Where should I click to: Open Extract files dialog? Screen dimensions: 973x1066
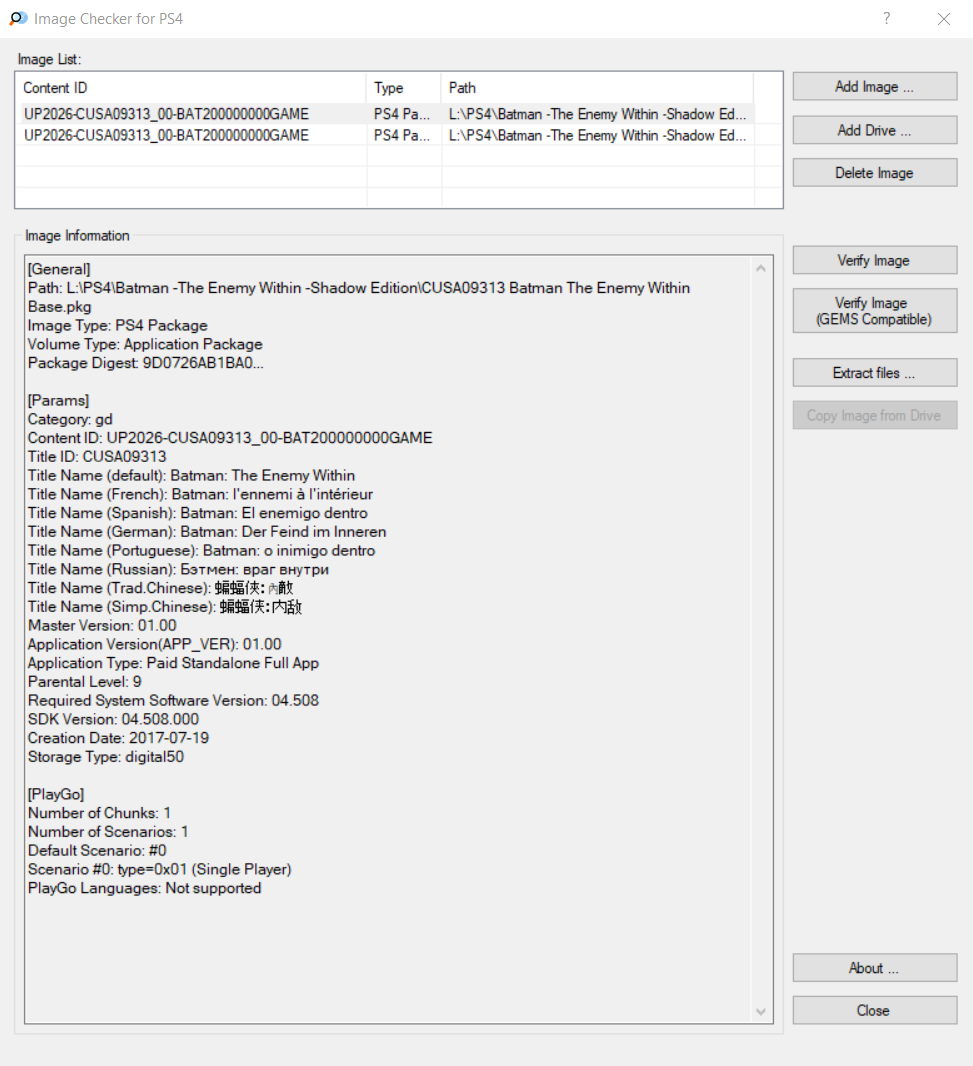point(874,373)
